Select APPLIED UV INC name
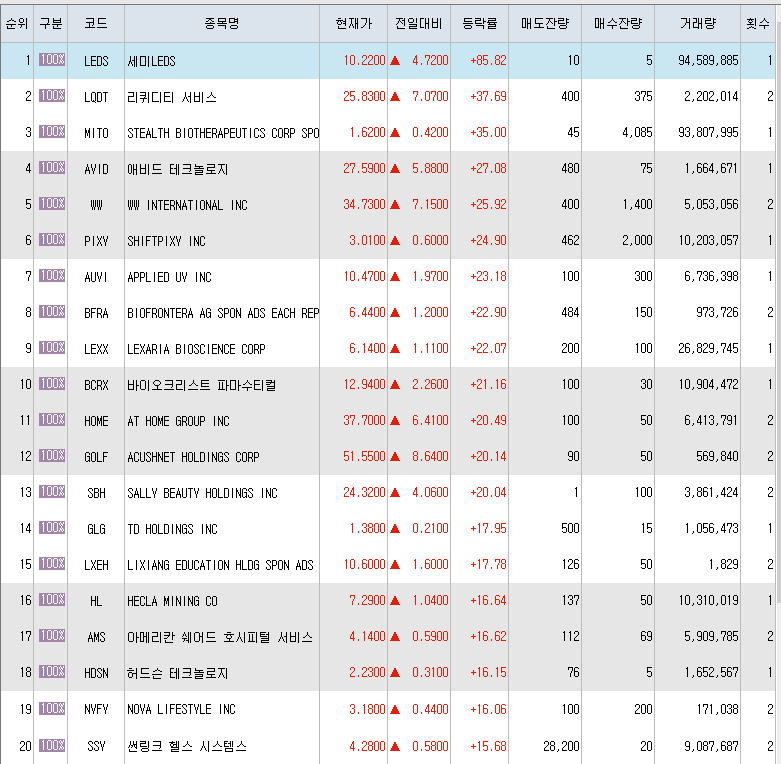 pos(169,277)
